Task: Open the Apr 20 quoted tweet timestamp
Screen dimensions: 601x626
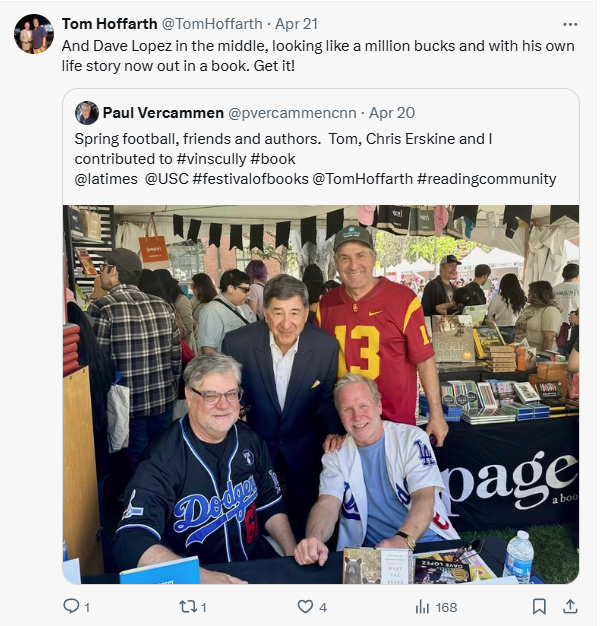Action: 392,113
